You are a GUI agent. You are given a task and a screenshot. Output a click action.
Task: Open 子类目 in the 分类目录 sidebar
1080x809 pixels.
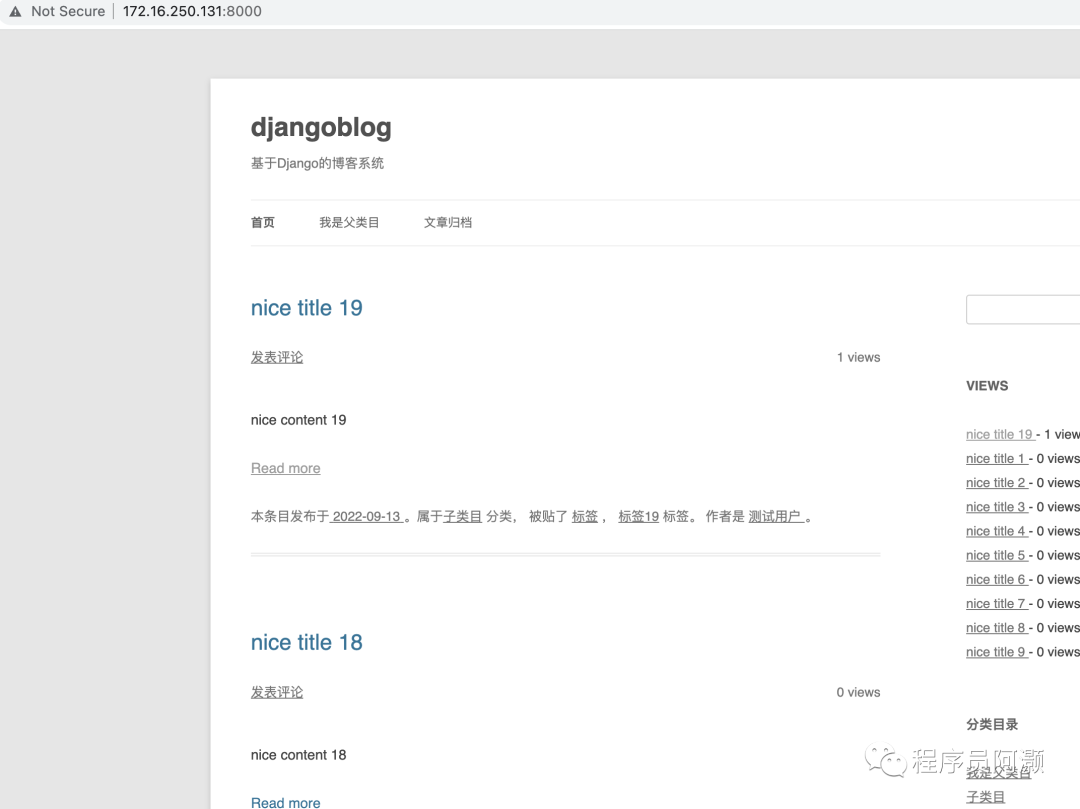coord(985,797)
